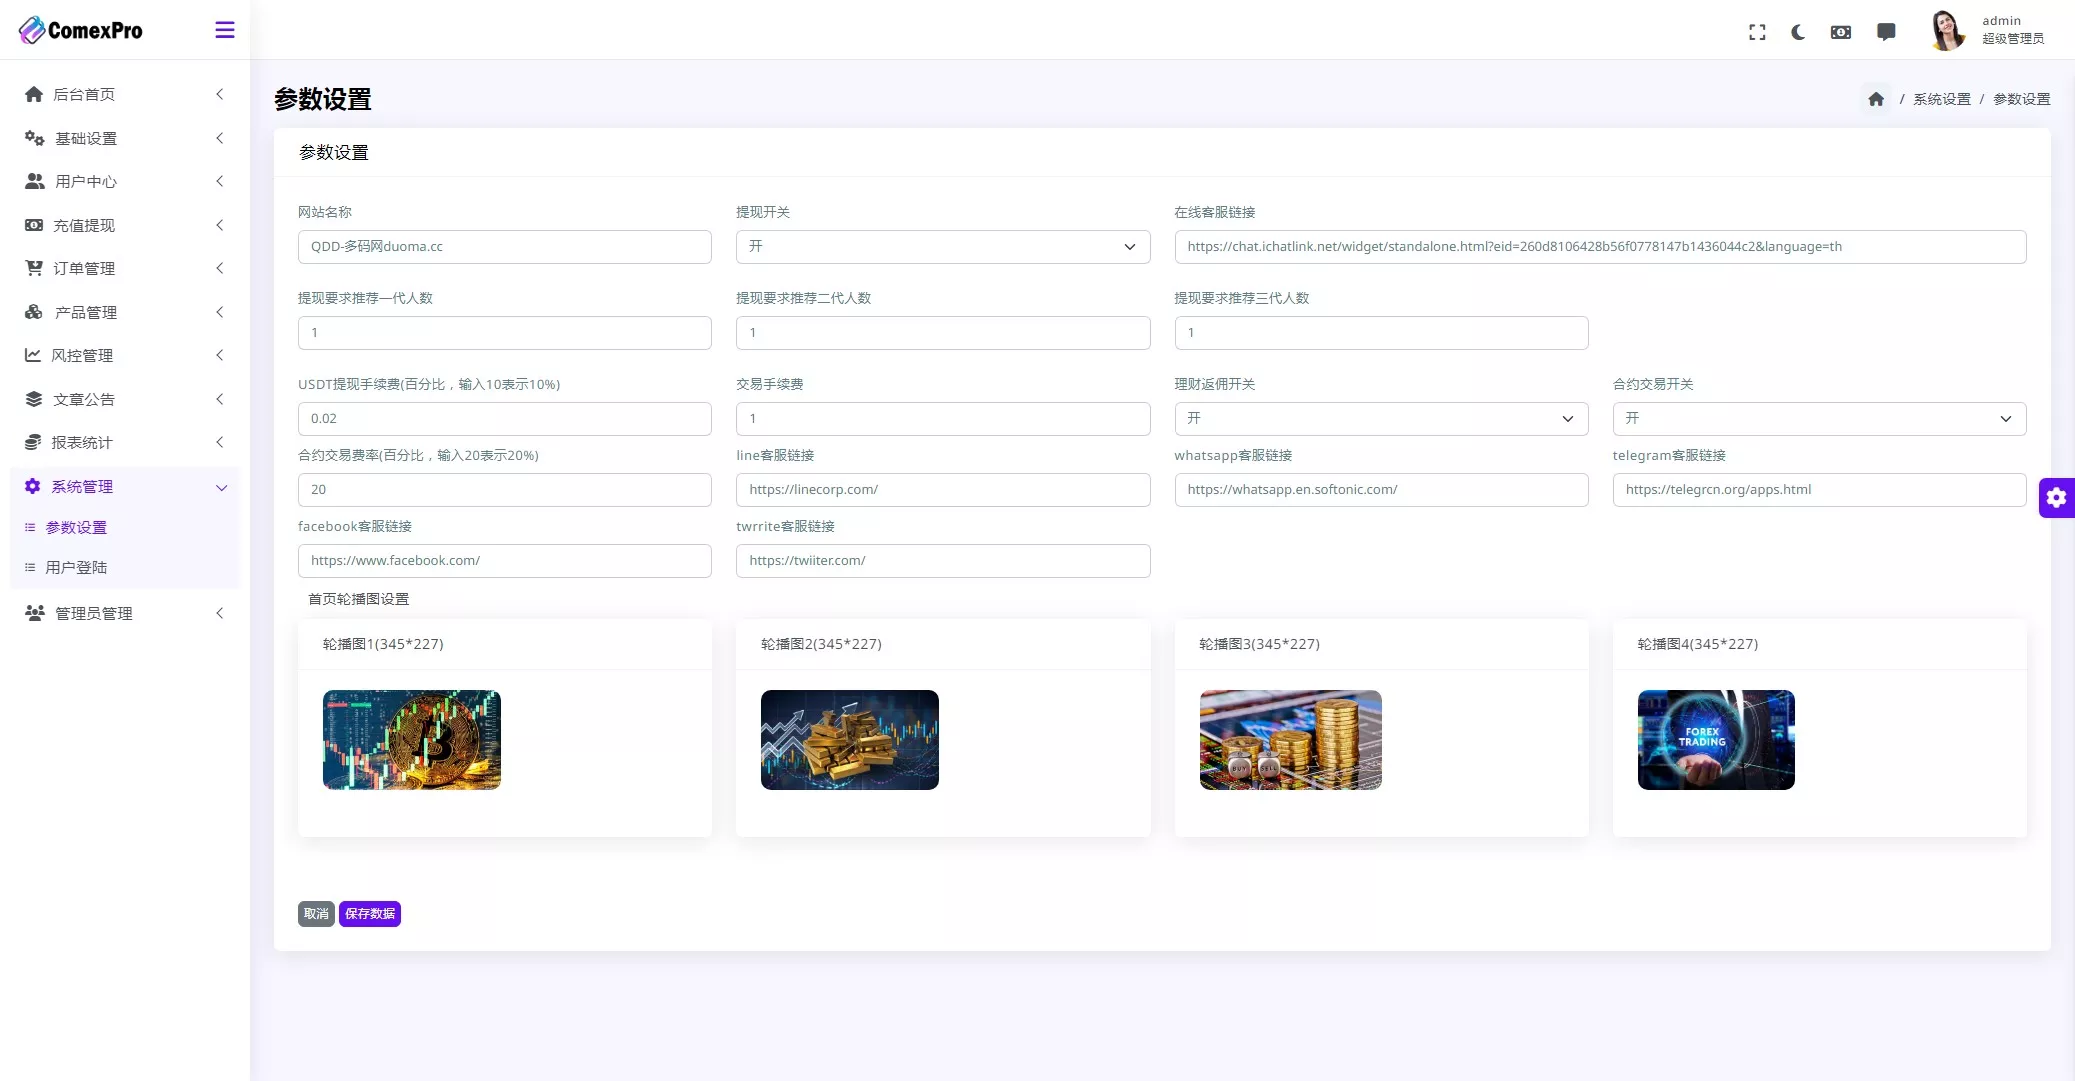Viewport: 2075px width, 1081px height.
Task: Click the admin avatar picture
Action: coord(1946,30)
